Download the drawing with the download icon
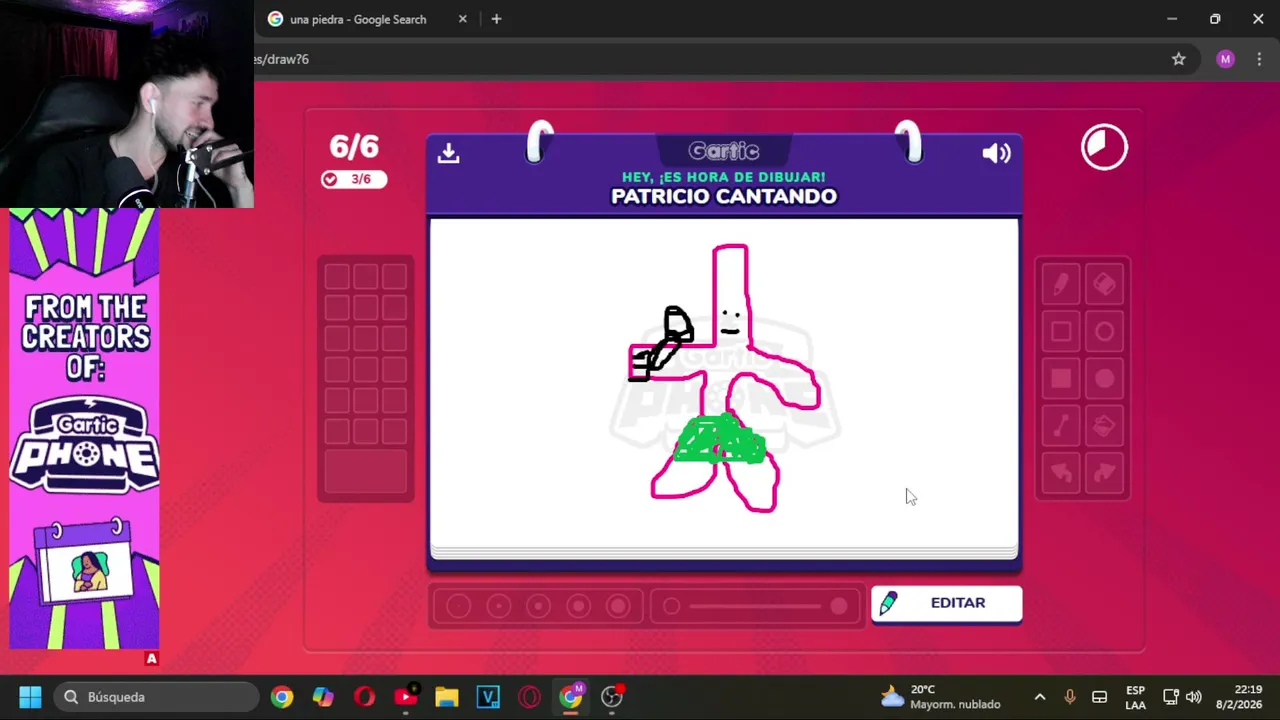 click(448, 152)
